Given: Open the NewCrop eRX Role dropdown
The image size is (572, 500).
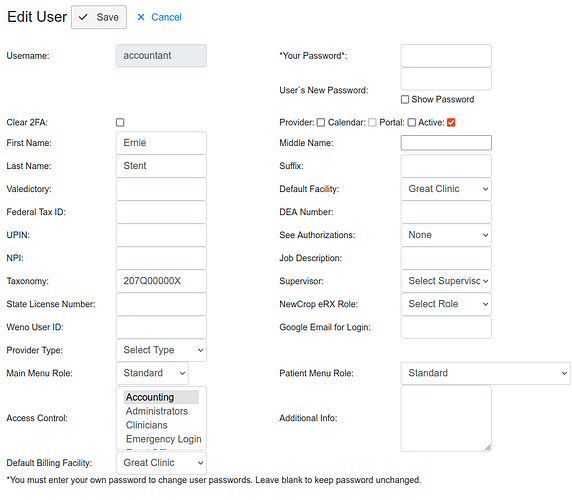Looking at the screenshot, I should pyautogui.click(x=446, y=304).
